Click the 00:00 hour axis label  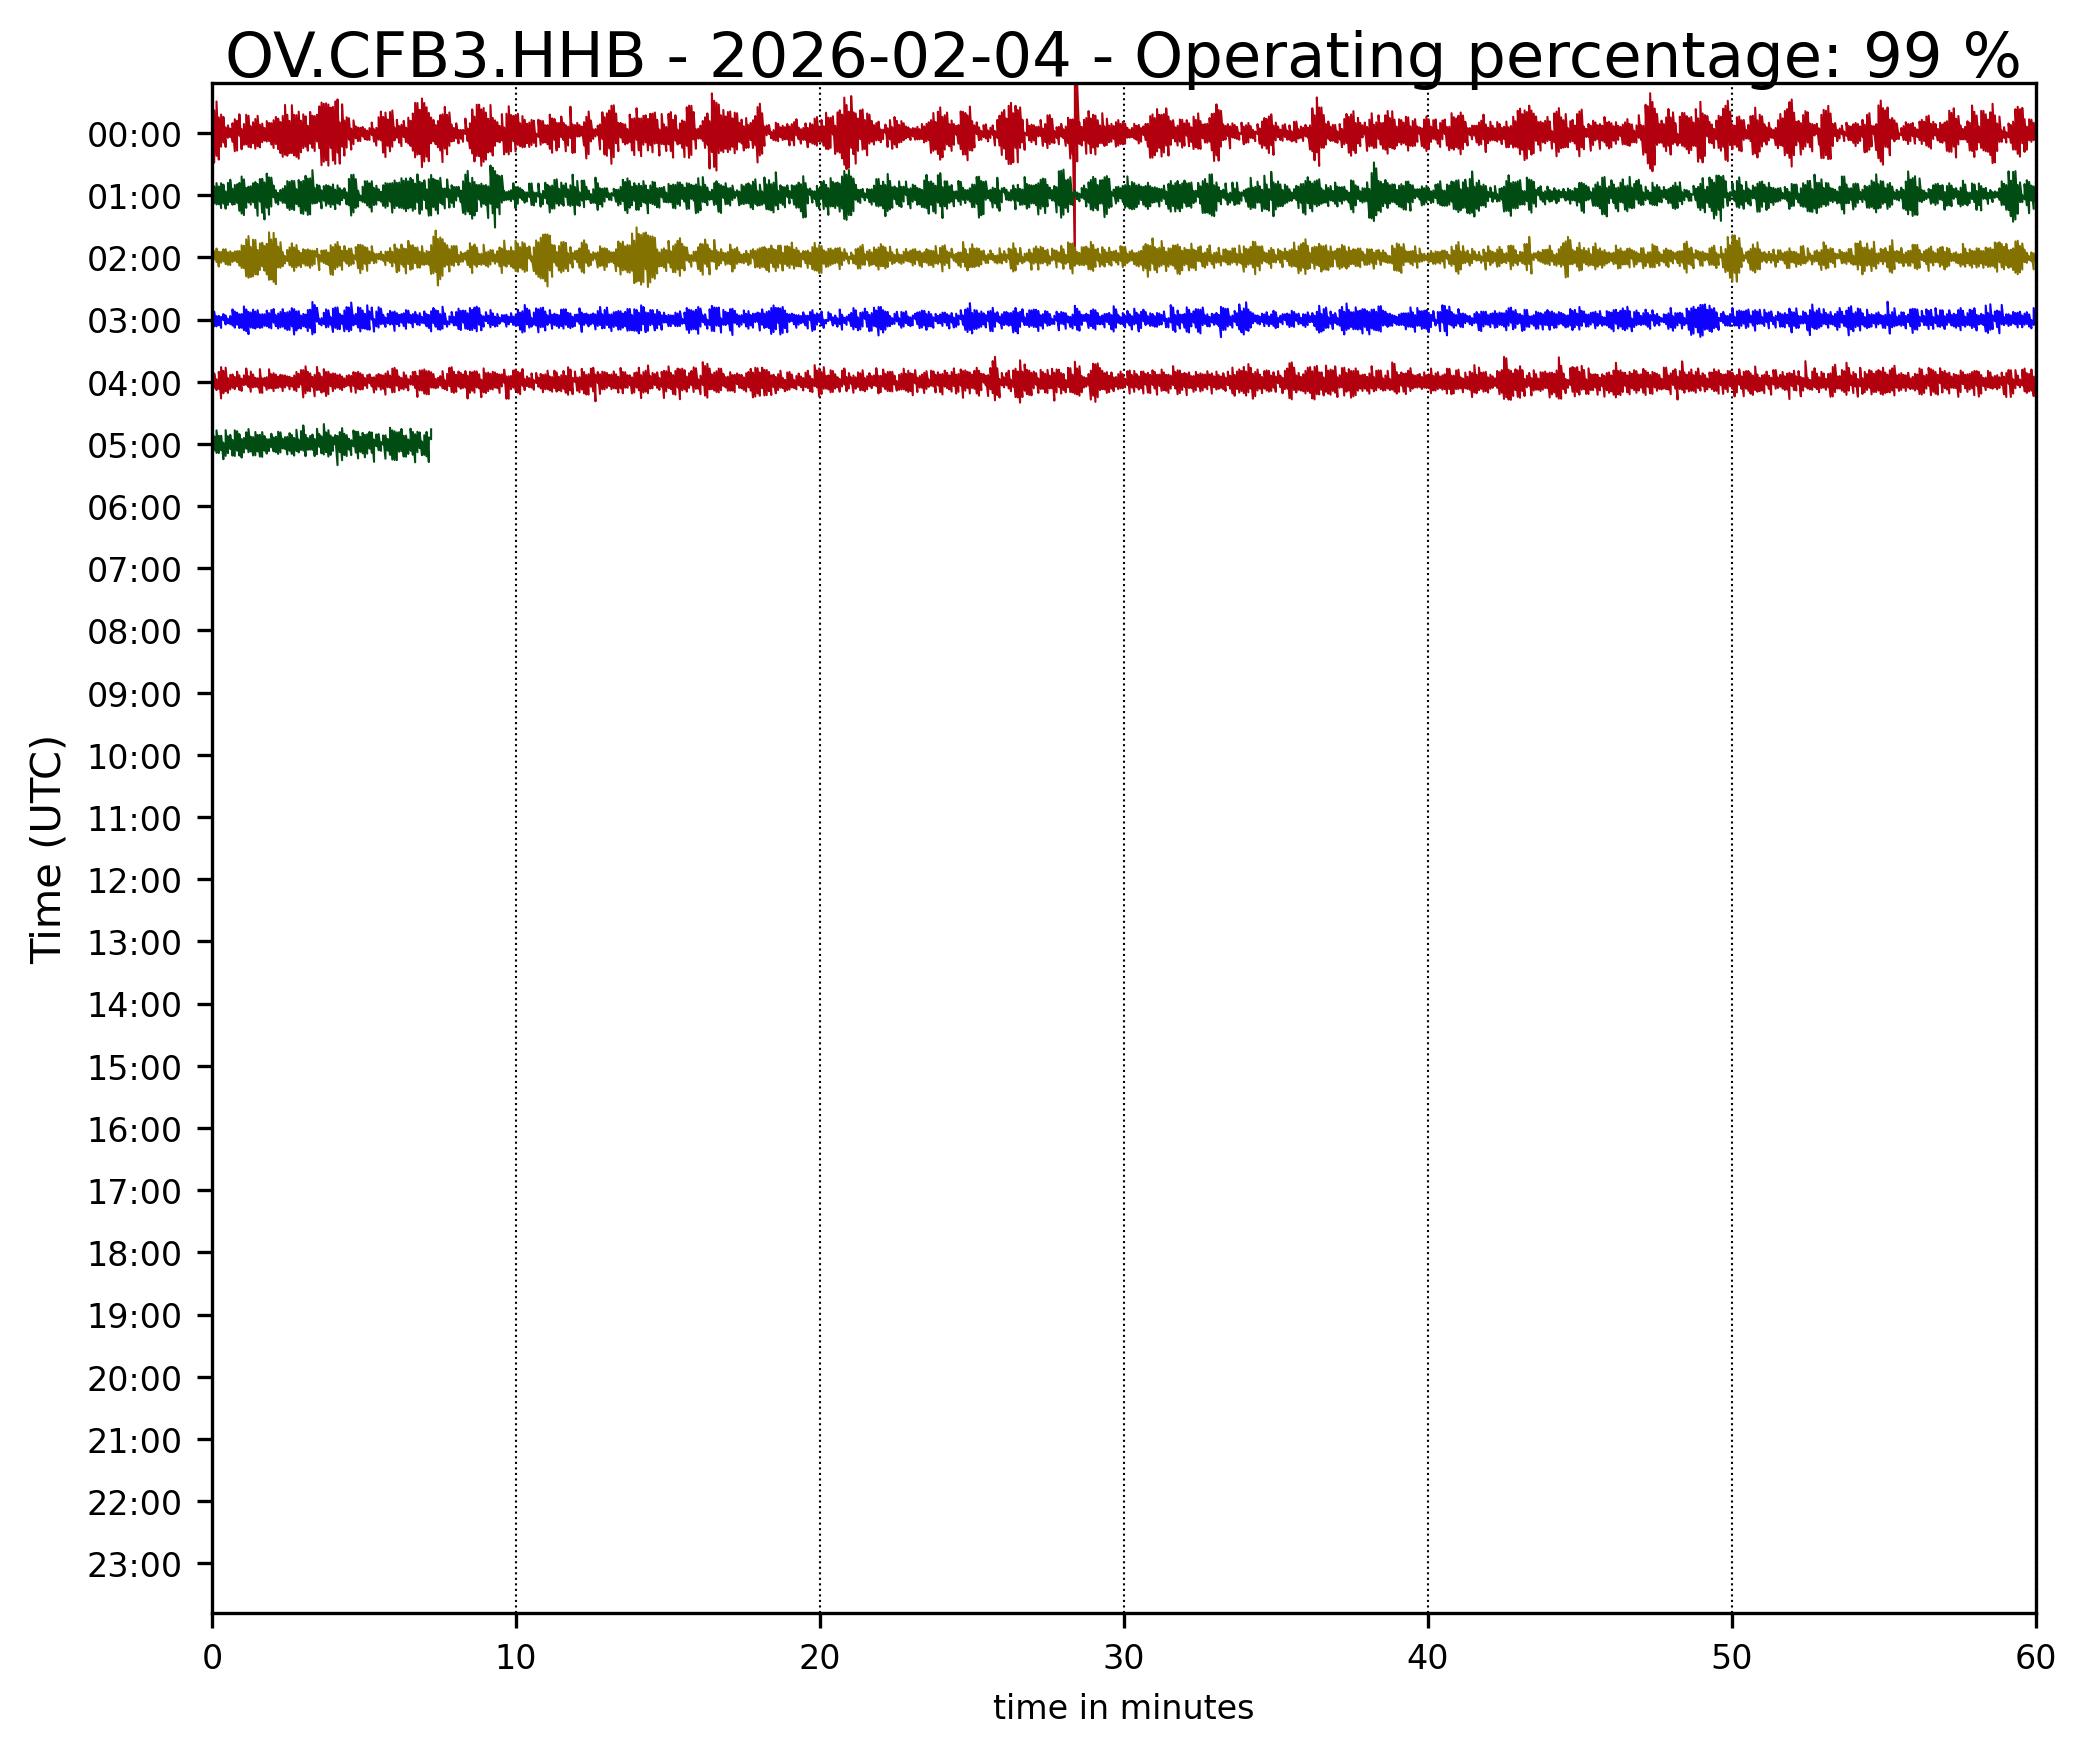pos(133,135)
